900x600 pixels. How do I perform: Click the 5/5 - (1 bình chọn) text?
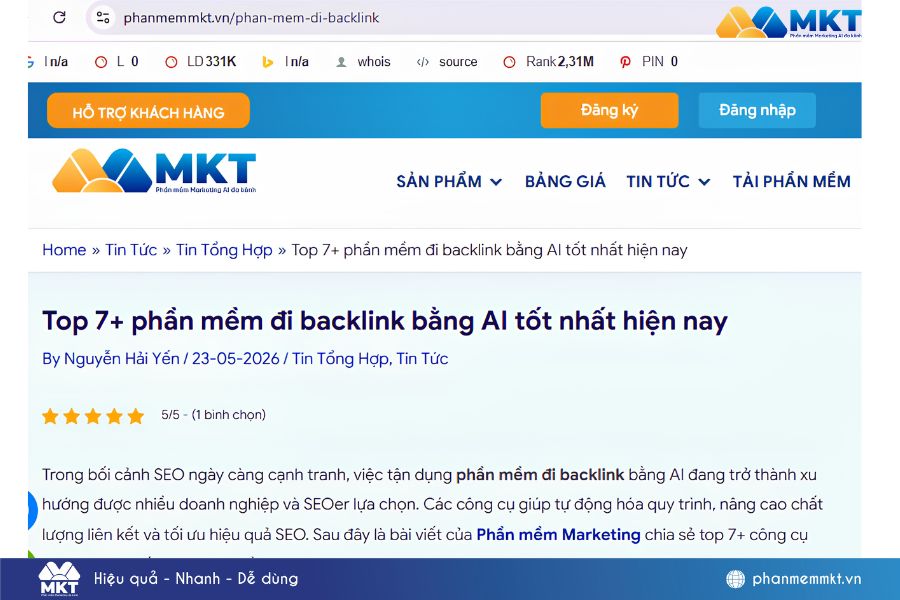point(214,415)
